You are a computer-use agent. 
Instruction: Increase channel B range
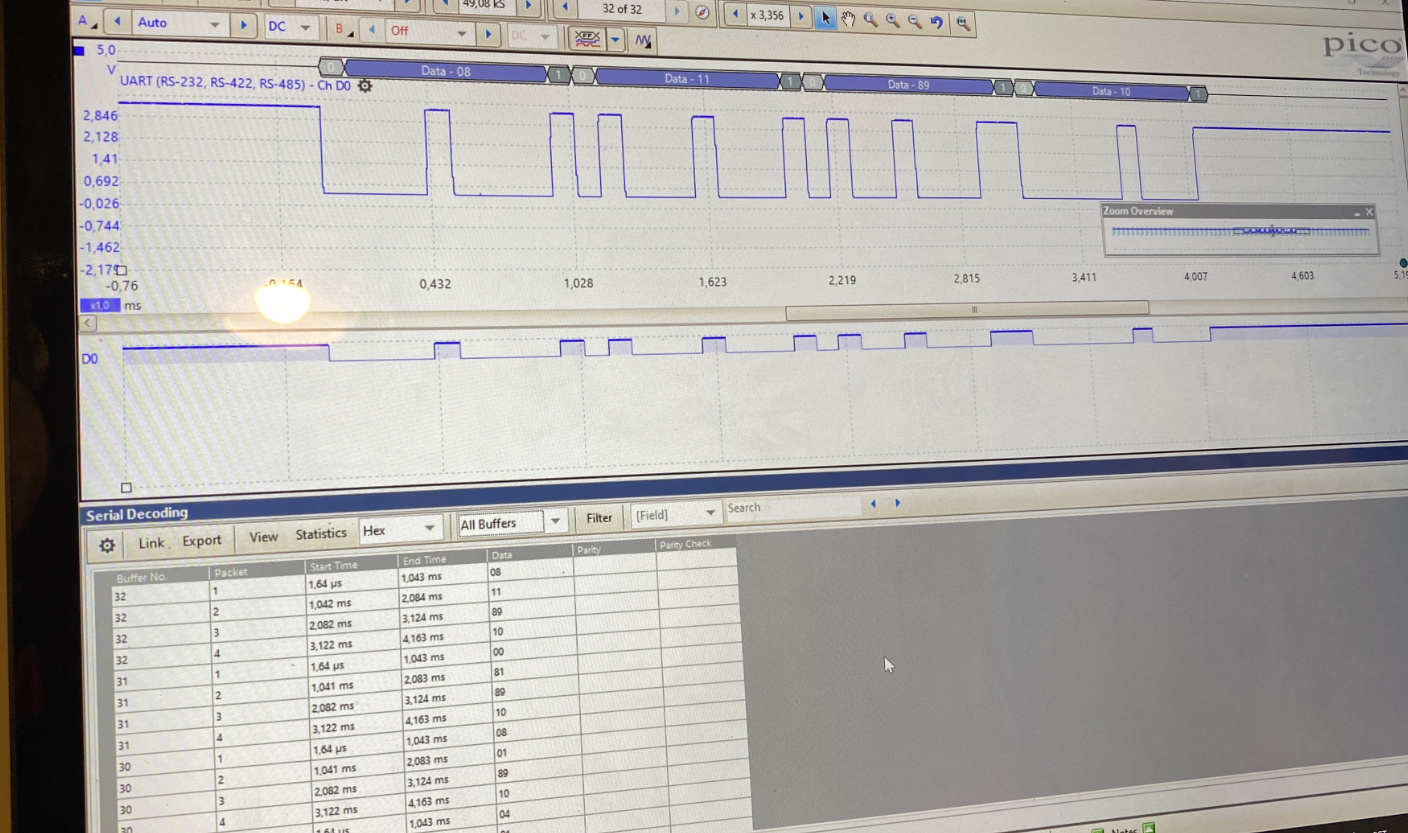pos(488,34)
